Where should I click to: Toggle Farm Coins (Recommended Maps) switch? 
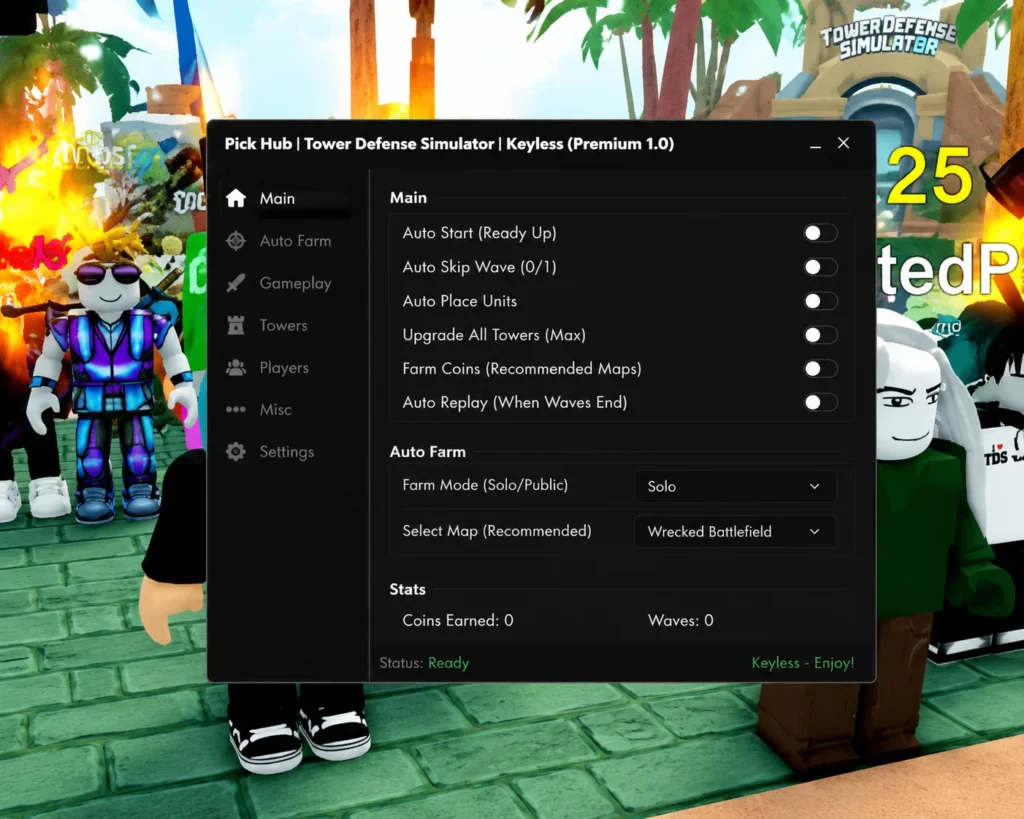(820, 368)
